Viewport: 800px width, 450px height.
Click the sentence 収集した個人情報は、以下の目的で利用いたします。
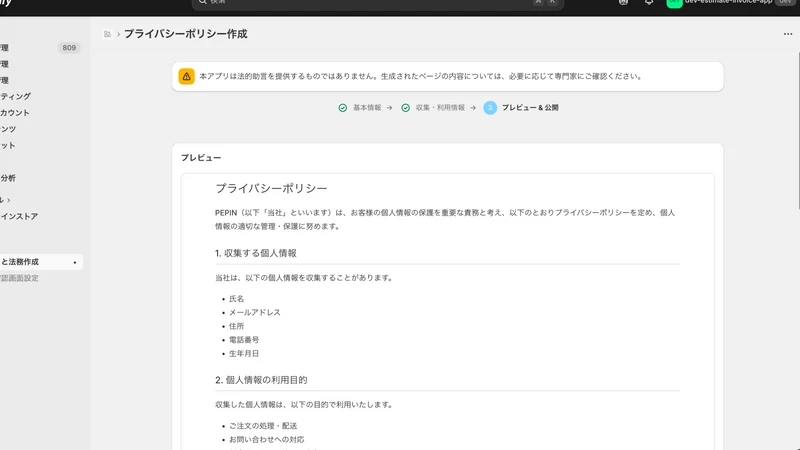305,405
